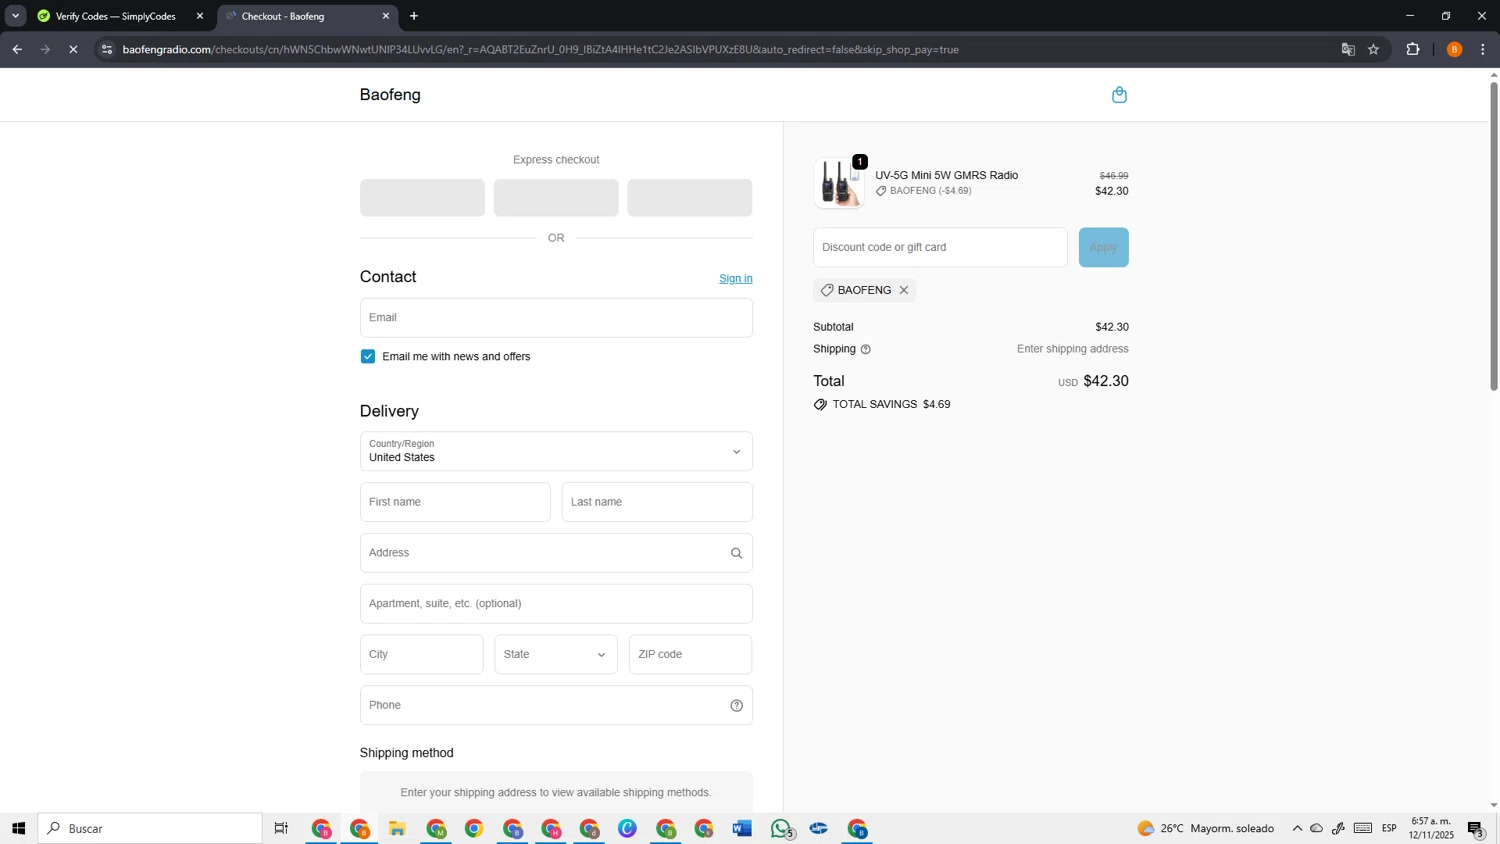Viewport: 1500px width, 844px height.
Task: Focus the ZIP code field
Action: [690, 654]
